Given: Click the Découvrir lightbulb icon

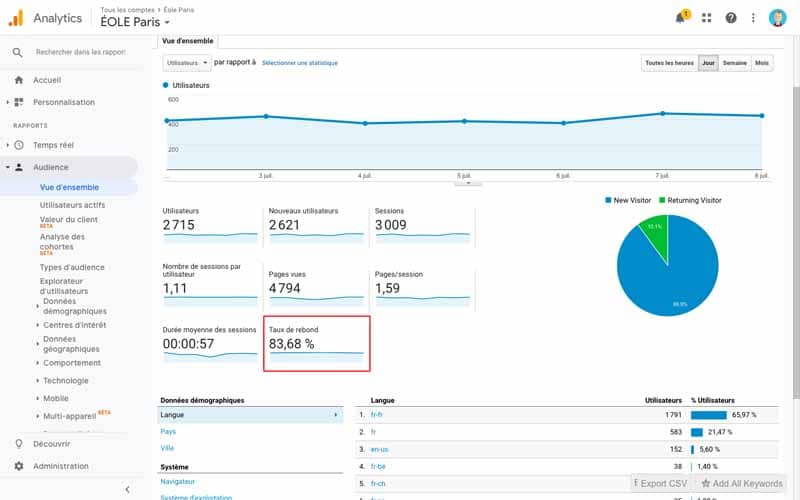Looking at the screenshot, I should (19, 444).
